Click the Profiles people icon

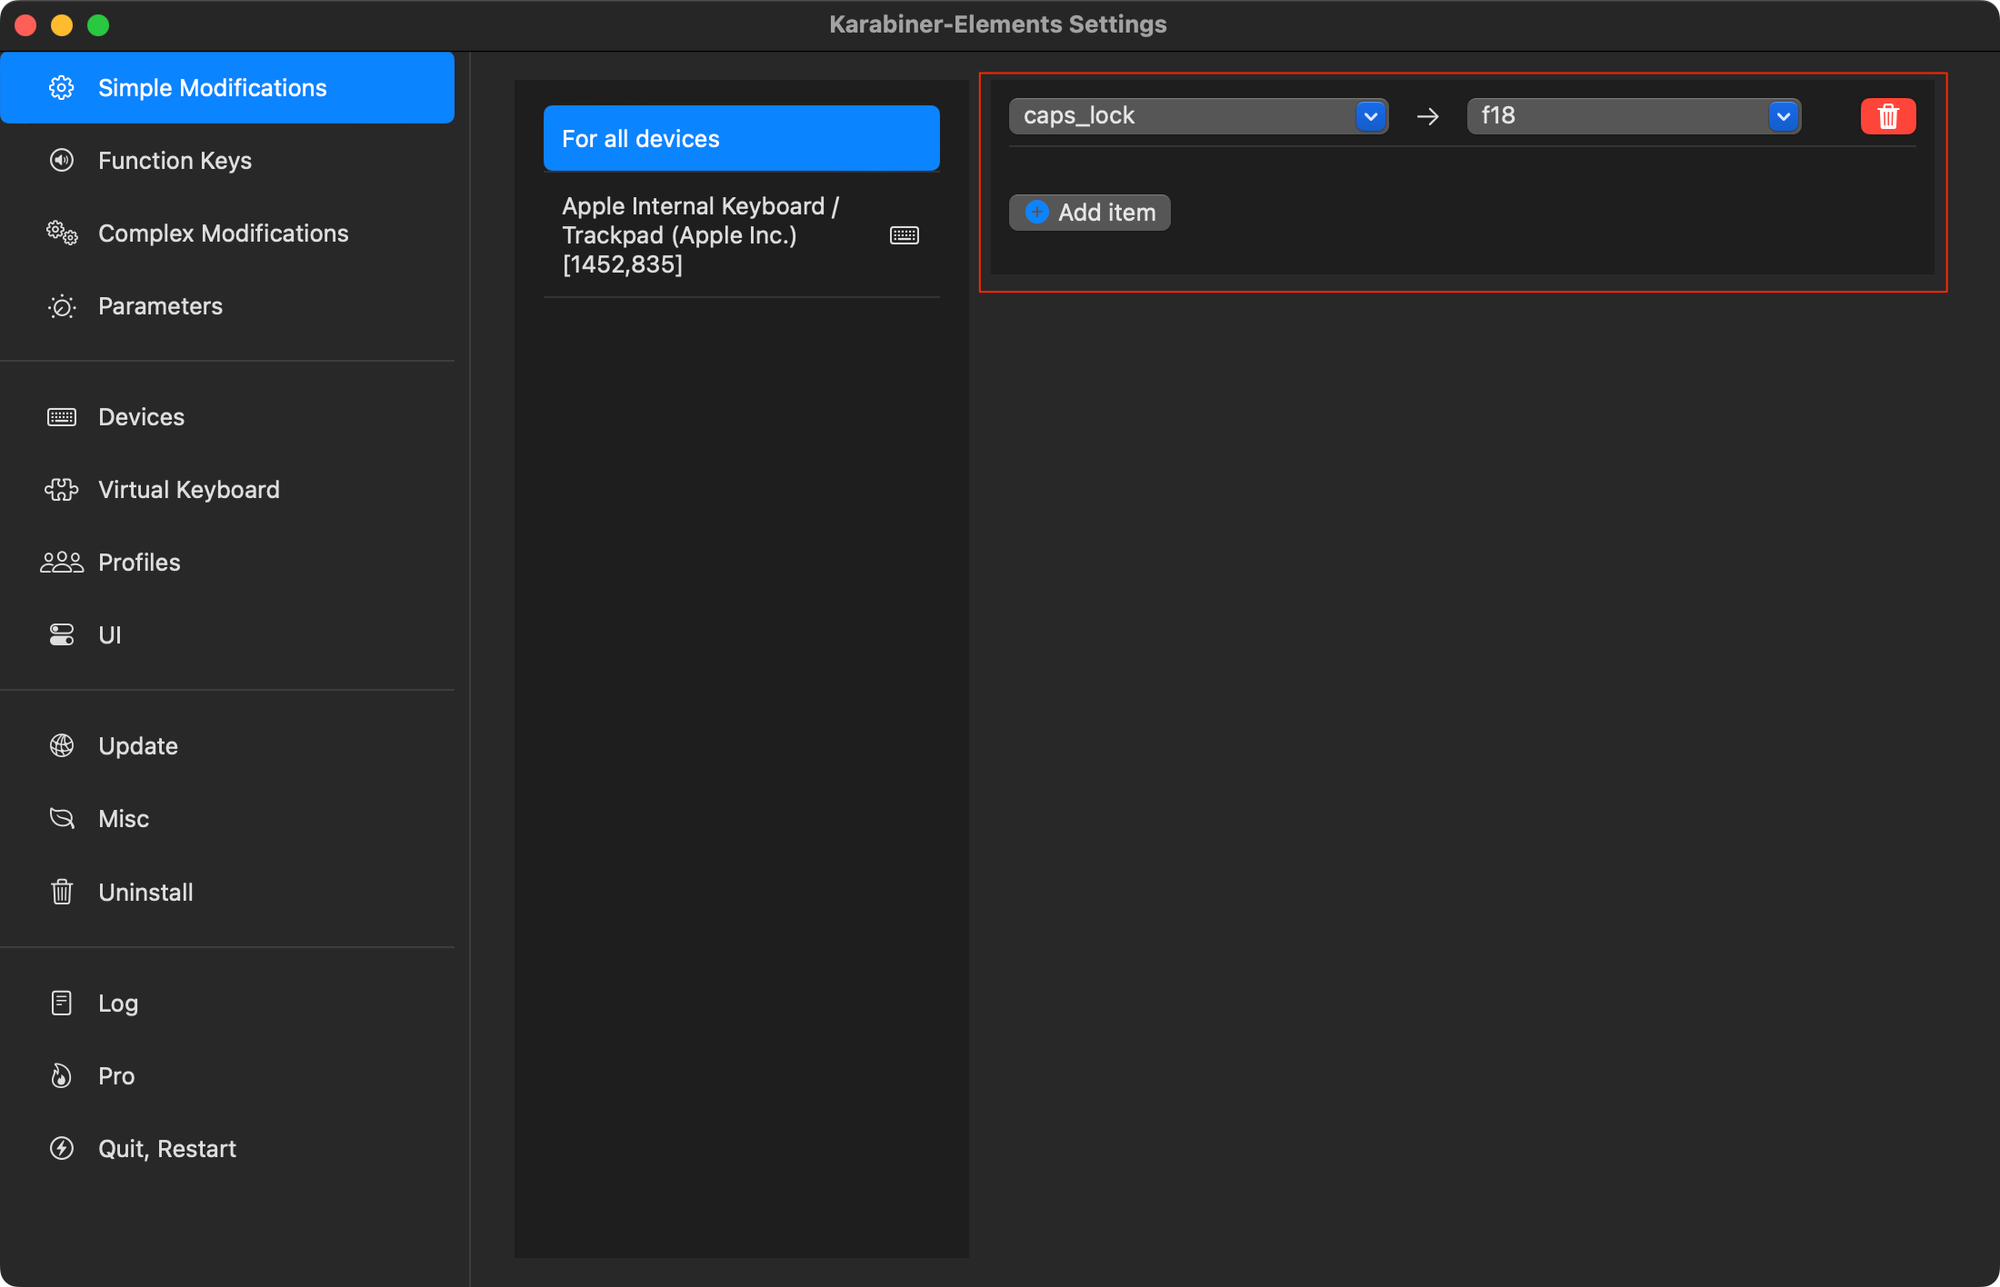(62, 562)
